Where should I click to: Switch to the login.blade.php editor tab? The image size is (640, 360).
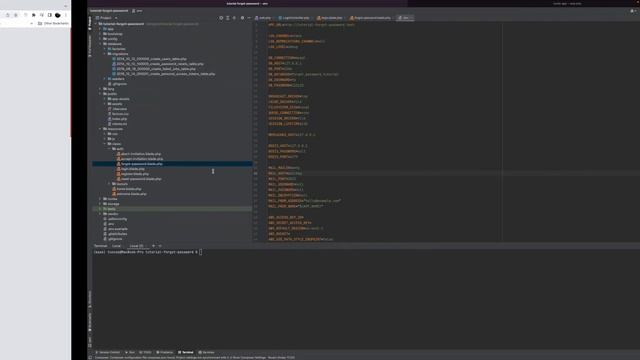[330, 18]
